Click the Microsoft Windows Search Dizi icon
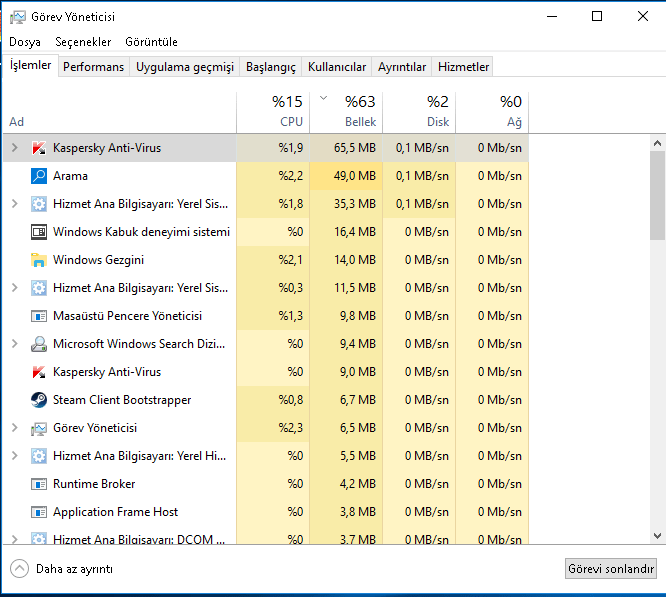The image size is (666, 597). click(39, 344)
